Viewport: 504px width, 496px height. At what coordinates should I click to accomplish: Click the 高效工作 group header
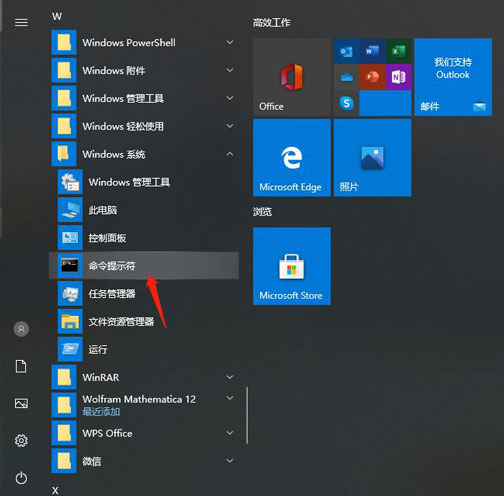pyautogui.click(x=271, y=23)
